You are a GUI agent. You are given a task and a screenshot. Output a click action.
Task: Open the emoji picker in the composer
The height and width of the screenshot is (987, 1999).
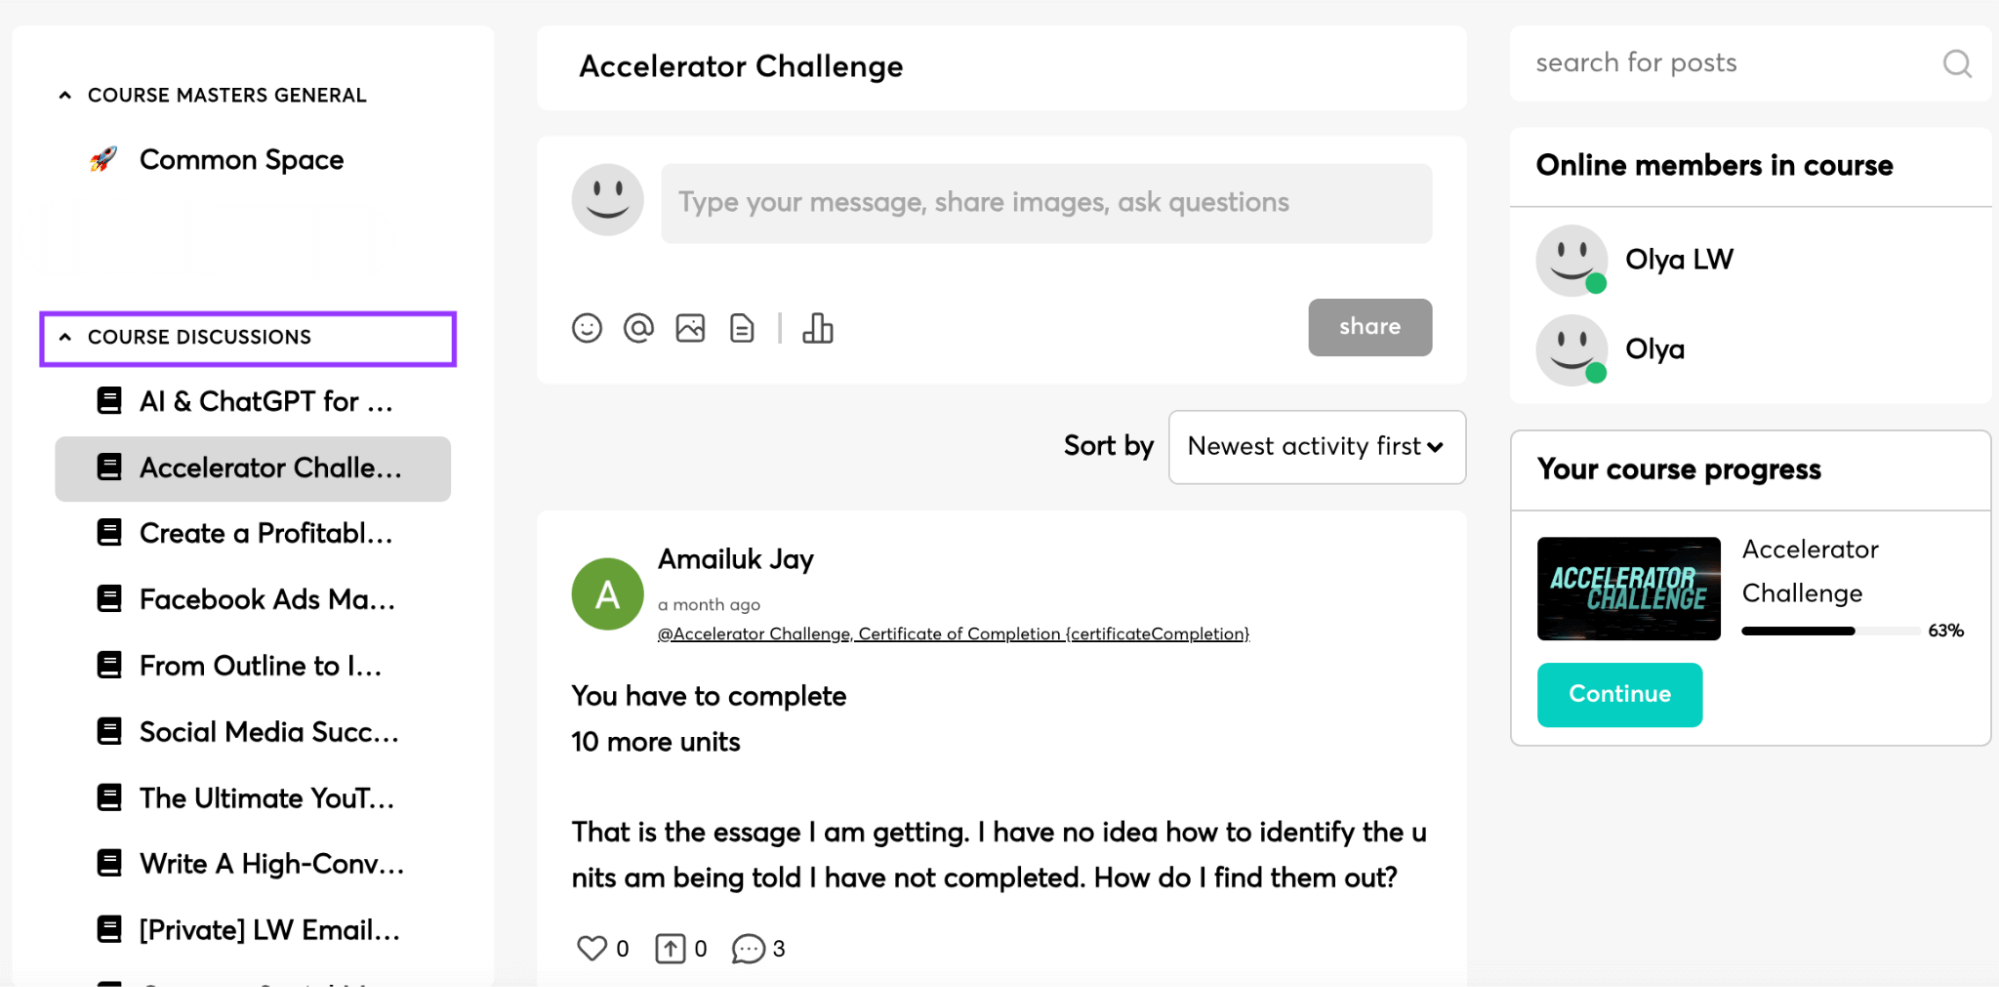click(588, 327)
